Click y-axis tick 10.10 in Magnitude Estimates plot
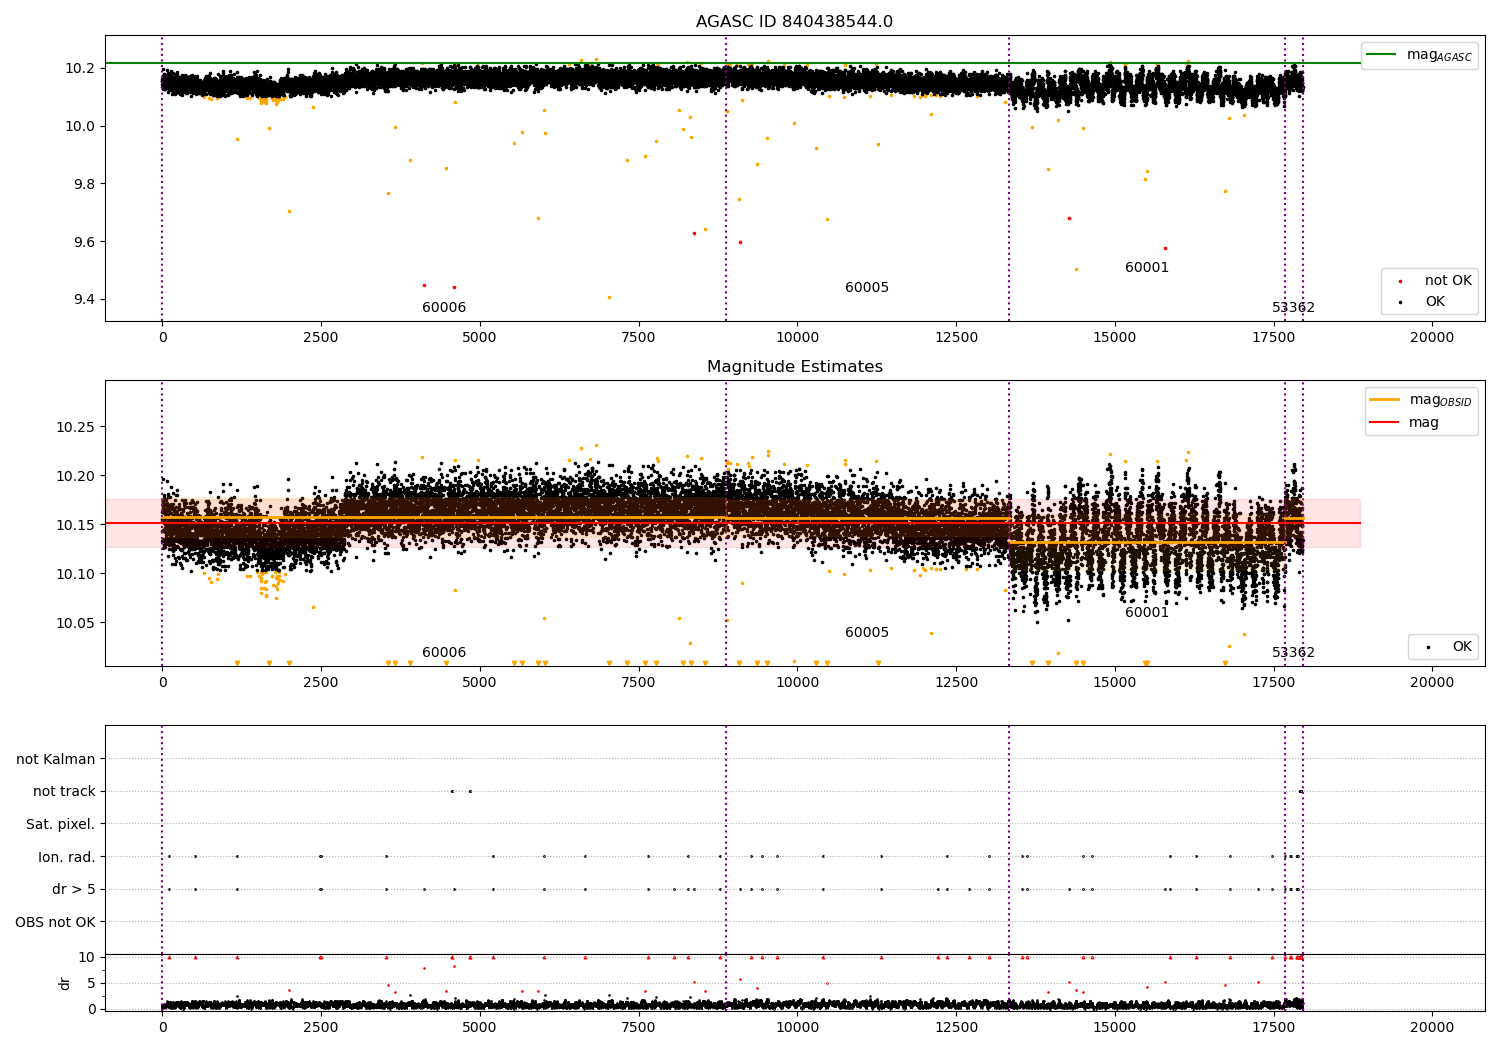Image resolution: width=1500 pixels, height=1050 pixels. coord(76,575)
